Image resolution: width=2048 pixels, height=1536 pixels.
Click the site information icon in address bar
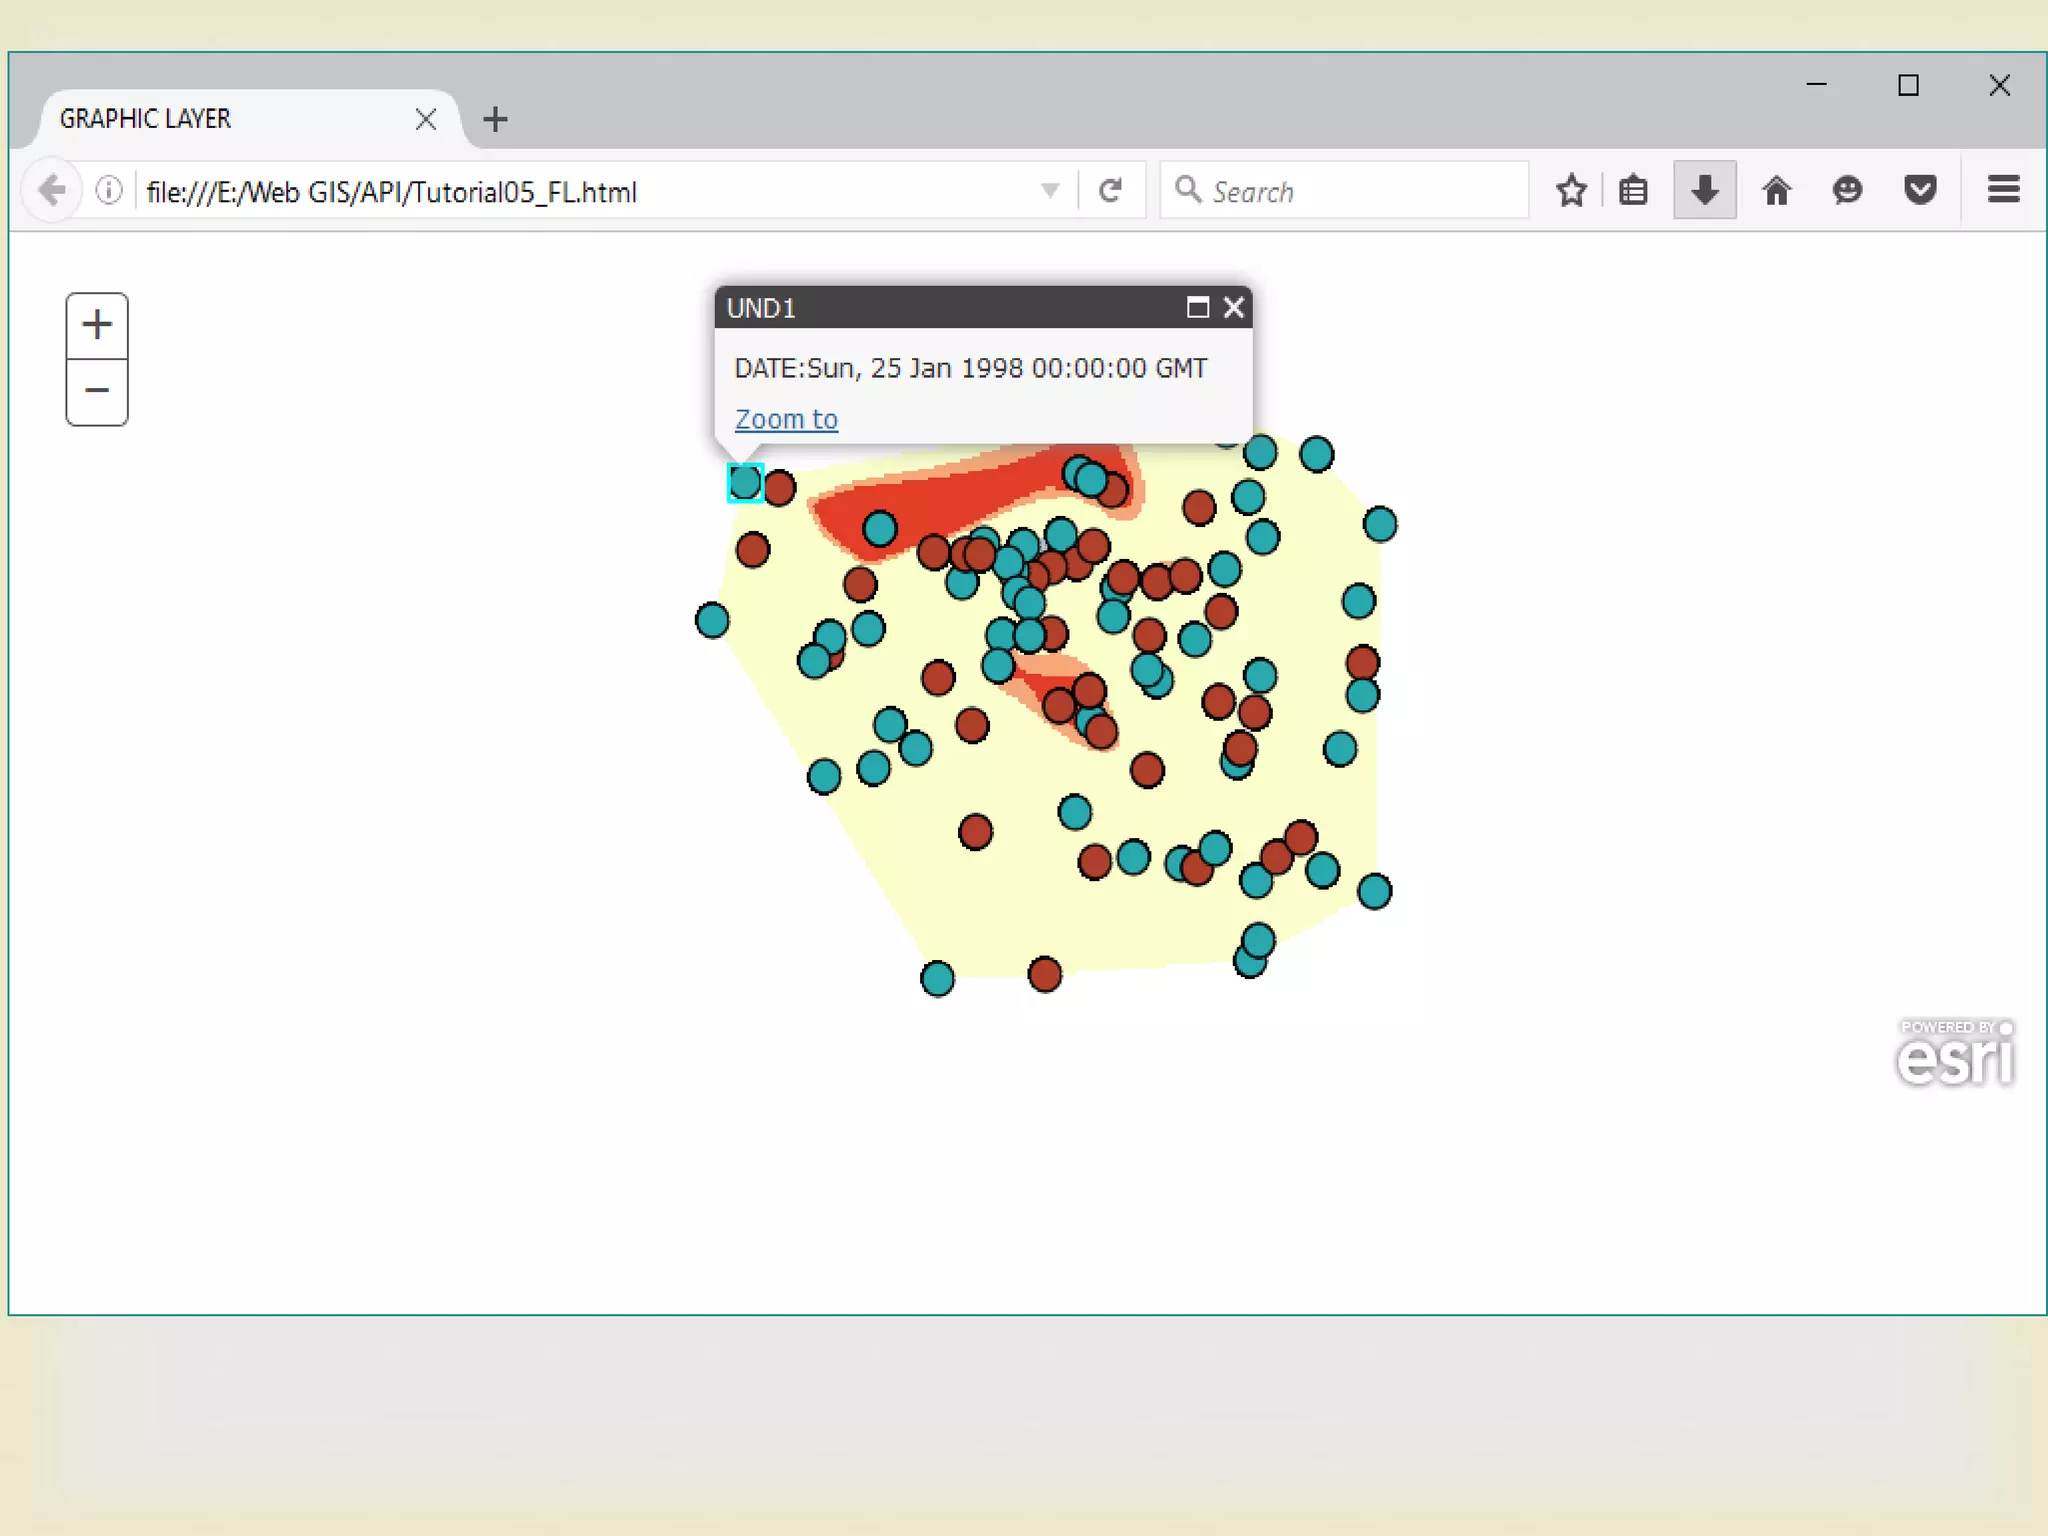pyautogui.click(x=109, y=190)
